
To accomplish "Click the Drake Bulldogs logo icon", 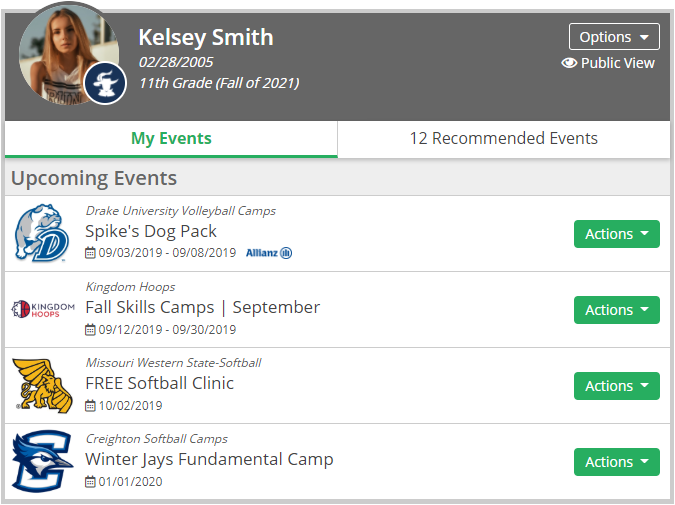I will coord(42,233).
